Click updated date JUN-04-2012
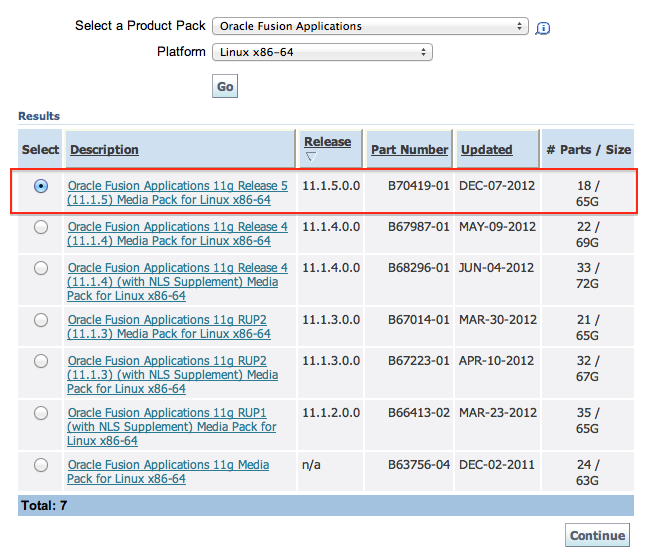The image size is (645, 554). tap(497, 268)
